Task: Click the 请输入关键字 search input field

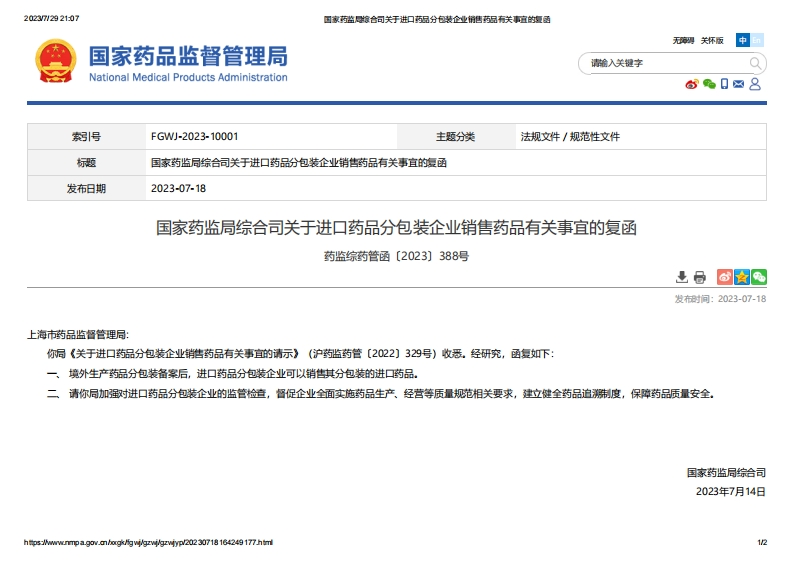Action: (x=660, y=63)
